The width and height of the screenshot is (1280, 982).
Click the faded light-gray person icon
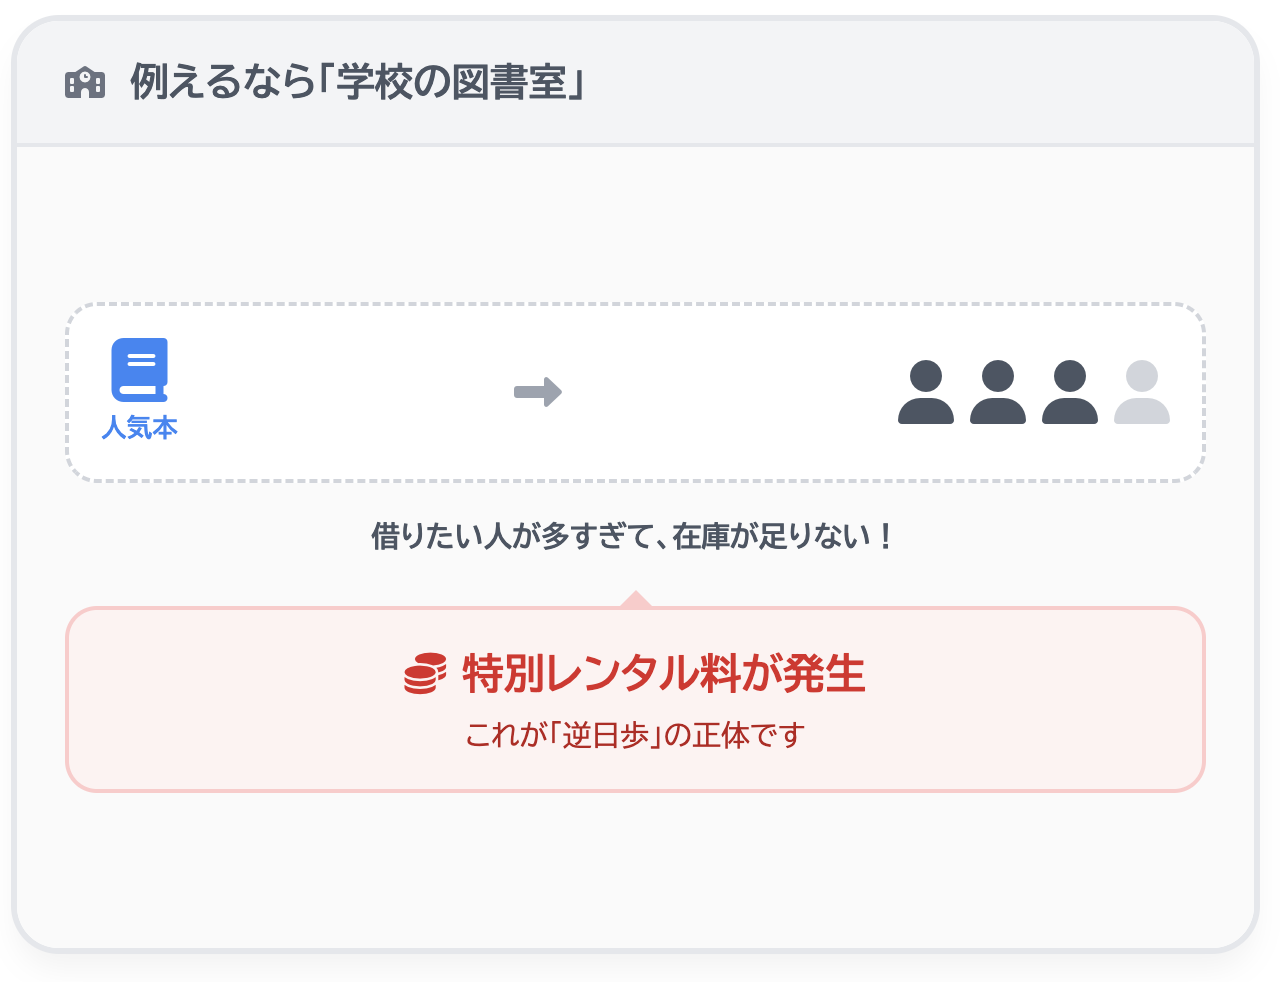(1142, 392)
